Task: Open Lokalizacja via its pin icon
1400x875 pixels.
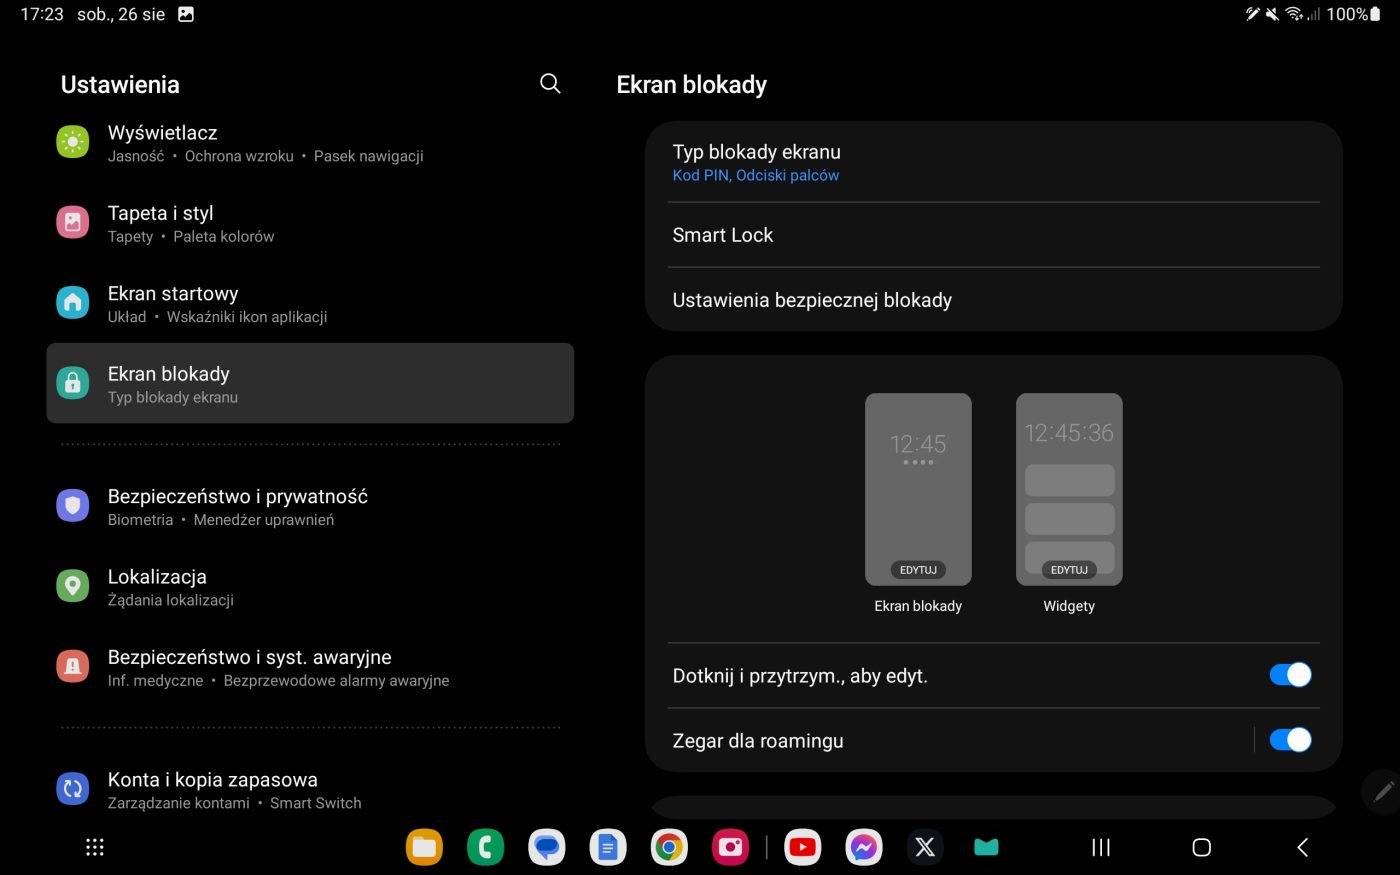Action: (x=72, y=586)
